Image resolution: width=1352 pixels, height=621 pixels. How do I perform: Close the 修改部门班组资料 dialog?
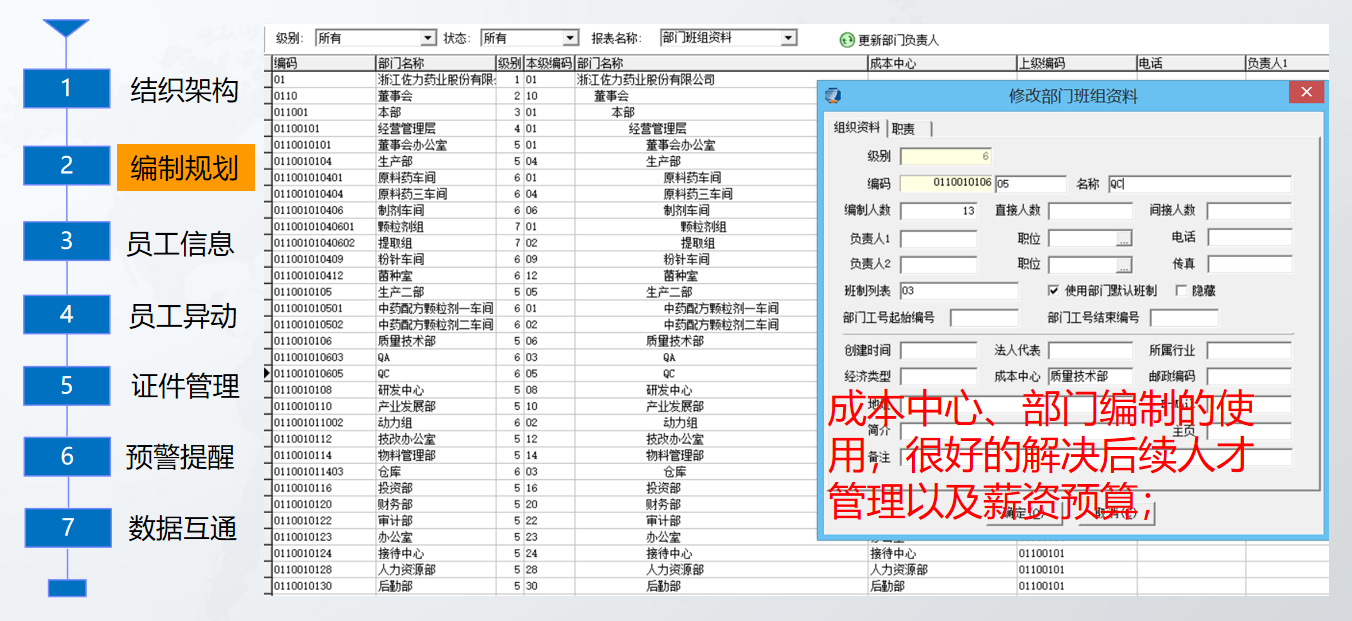[x=1306, y=93]
